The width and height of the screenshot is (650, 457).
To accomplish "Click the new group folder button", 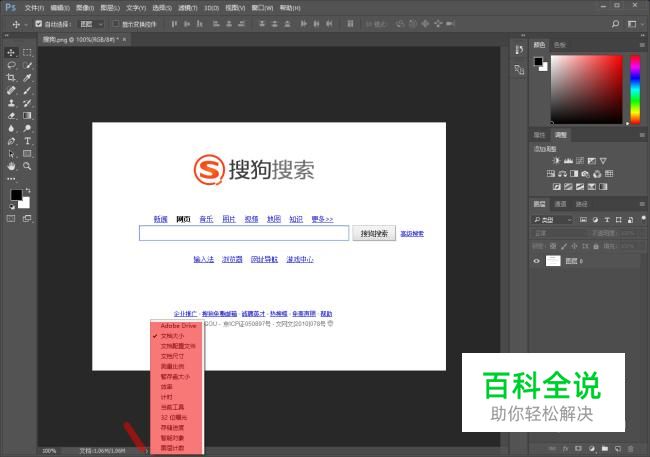I will [x=605, y=449].
